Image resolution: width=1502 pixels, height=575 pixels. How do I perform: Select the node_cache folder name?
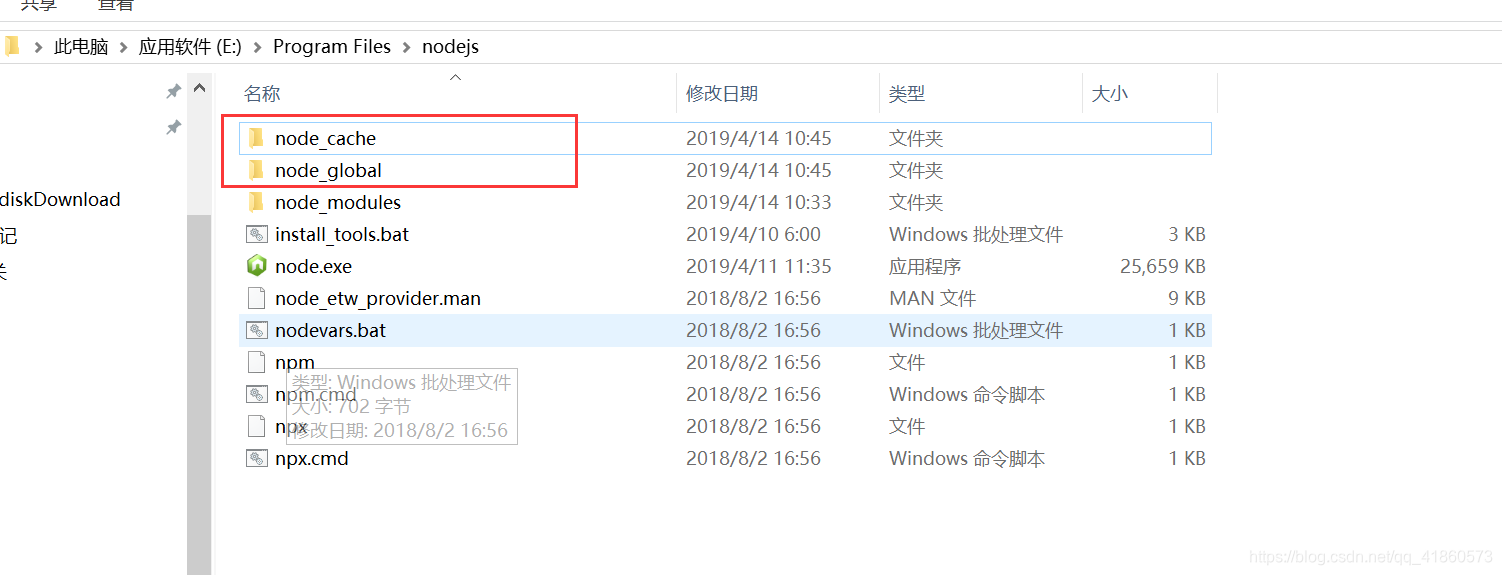(325, 139)
